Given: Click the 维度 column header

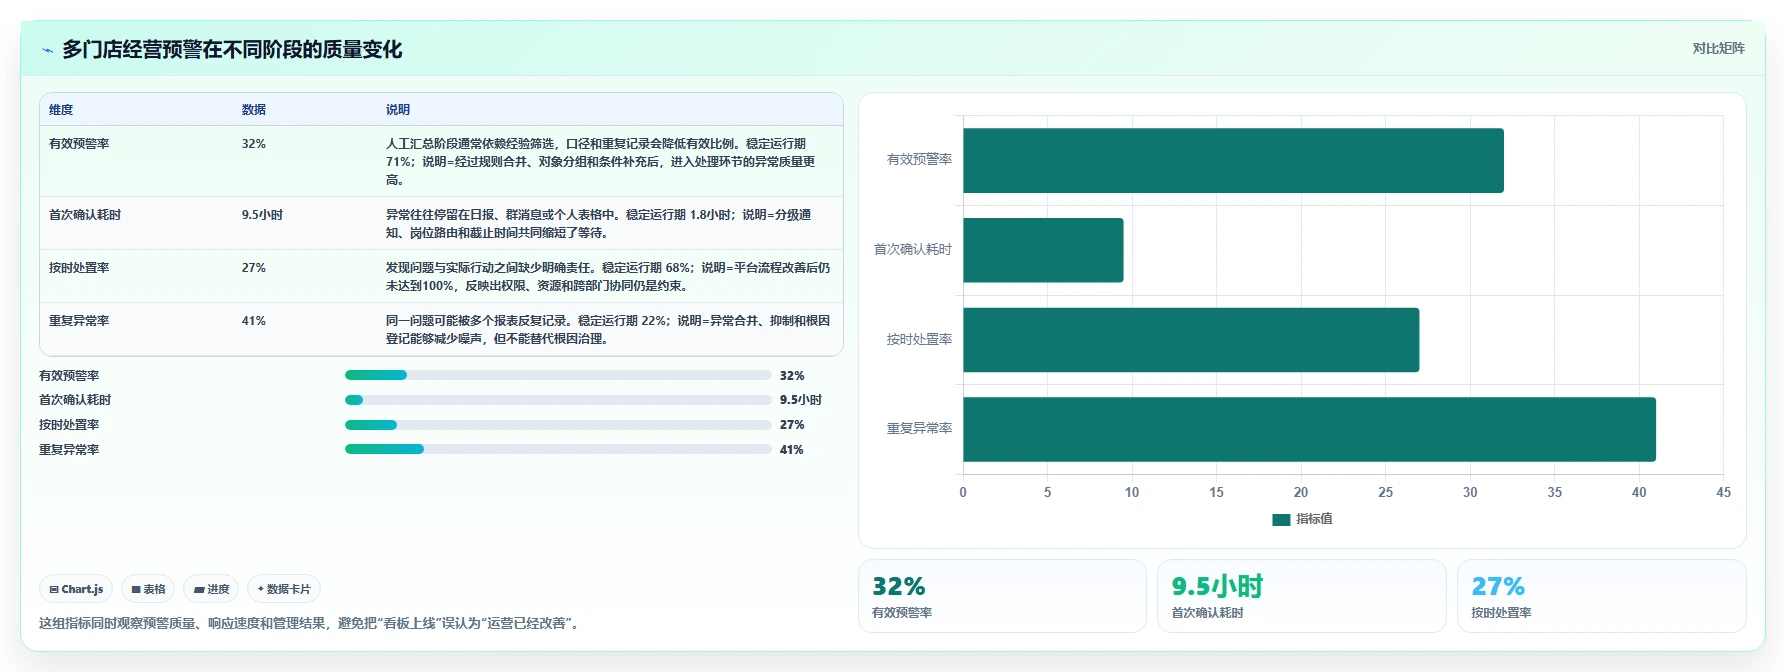Looking at the screenshot, I should (61, 110).
